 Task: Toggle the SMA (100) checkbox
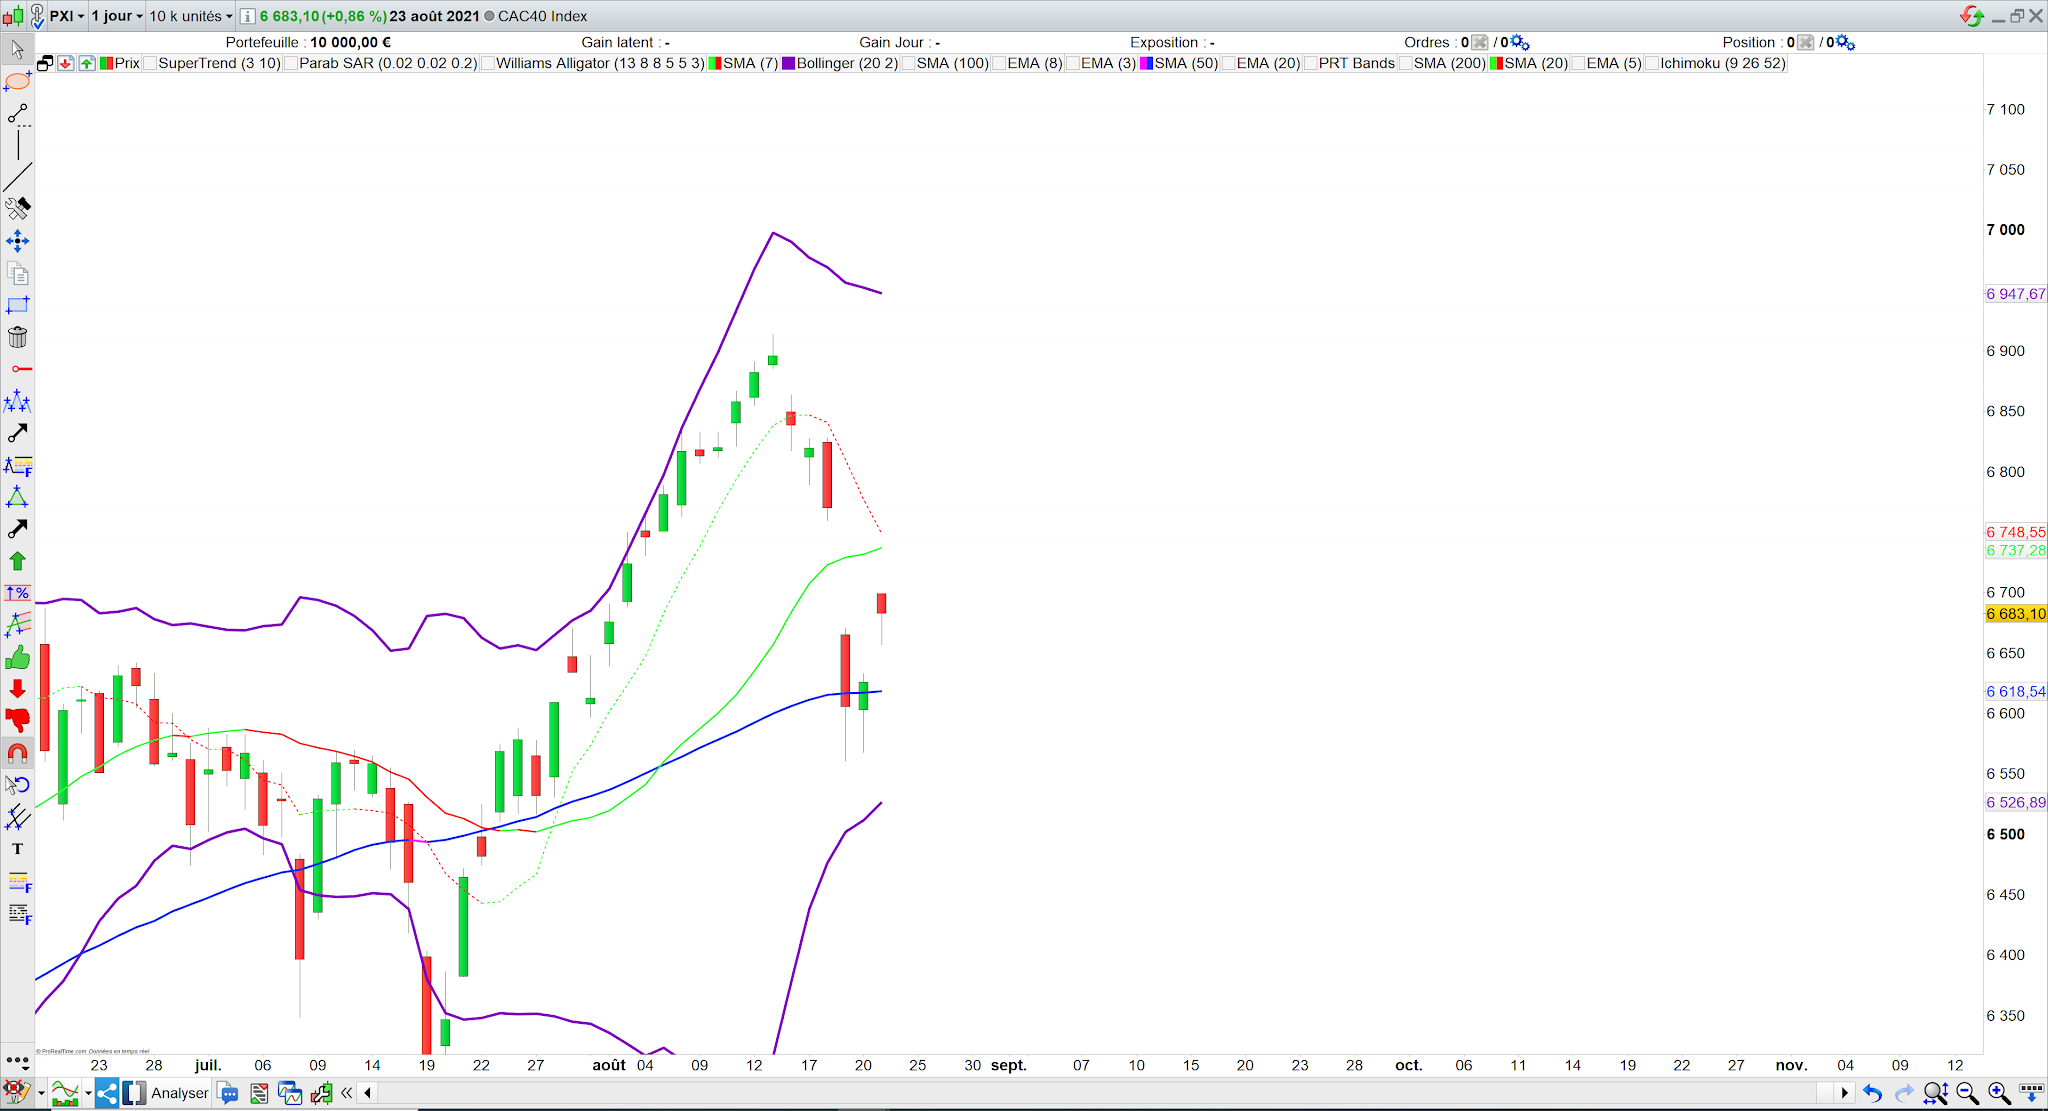click(908, 63)
